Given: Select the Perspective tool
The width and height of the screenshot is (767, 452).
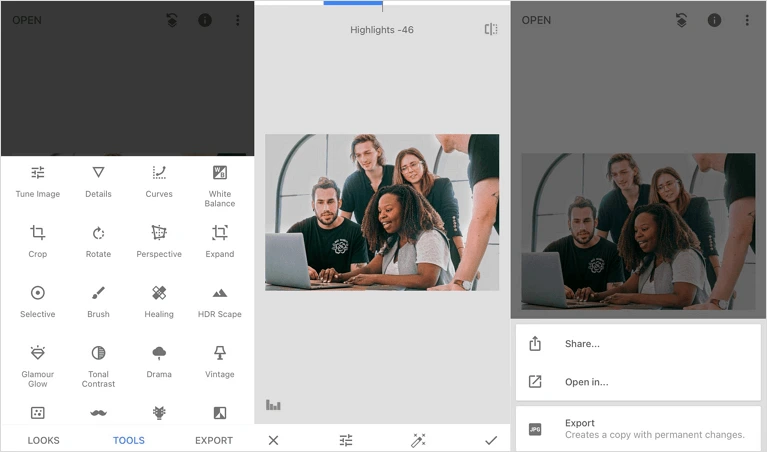Looking at the screenshot, I should [159, 241].
